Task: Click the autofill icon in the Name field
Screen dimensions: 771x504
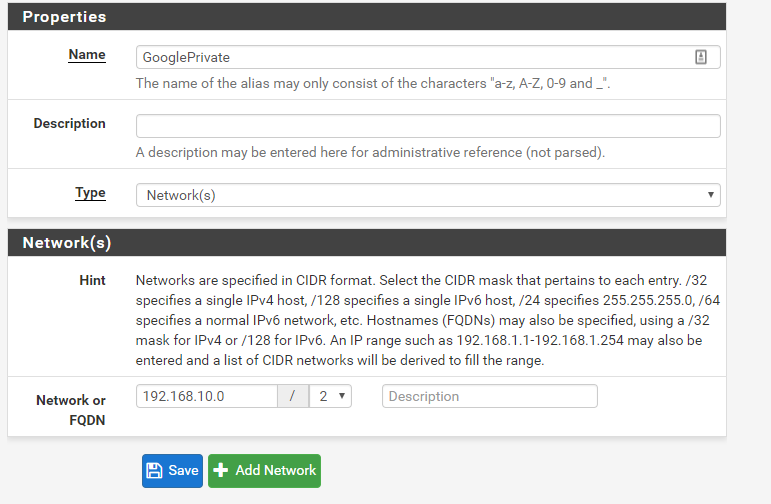Action: 701,57
